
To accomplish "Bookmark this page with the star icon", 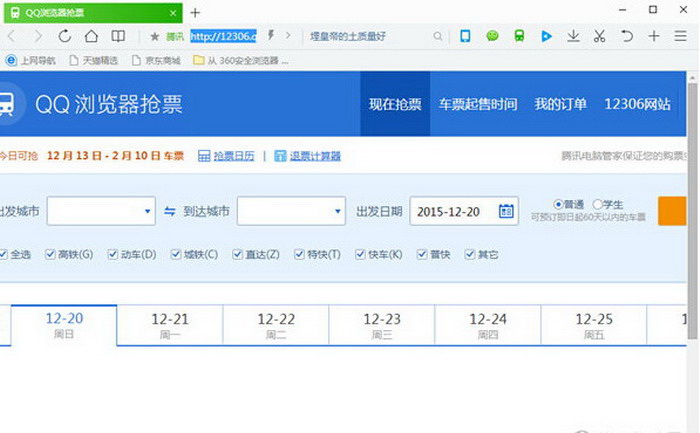I will (154, 37).
